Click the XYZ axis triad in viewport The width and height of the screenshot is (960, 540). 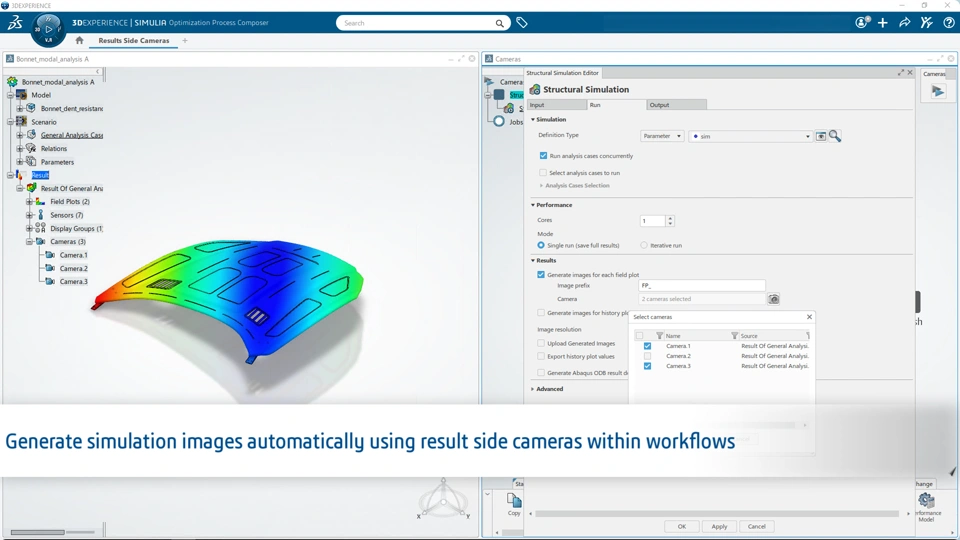[x=443, y=499]
